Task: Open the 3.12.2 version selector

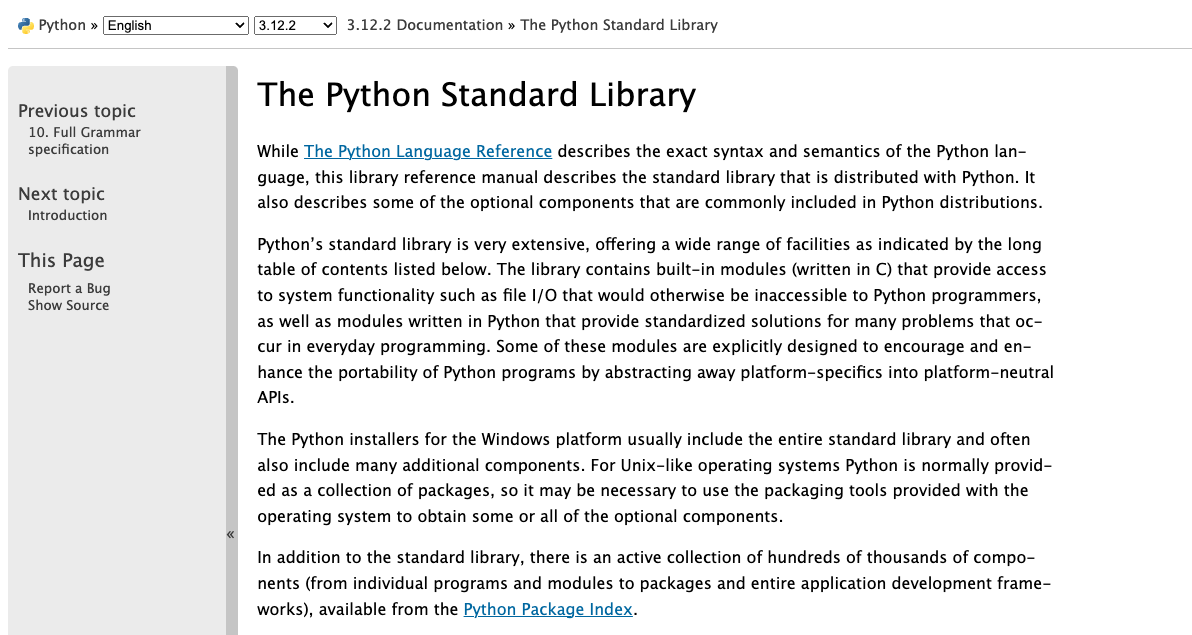Action: 295,25
